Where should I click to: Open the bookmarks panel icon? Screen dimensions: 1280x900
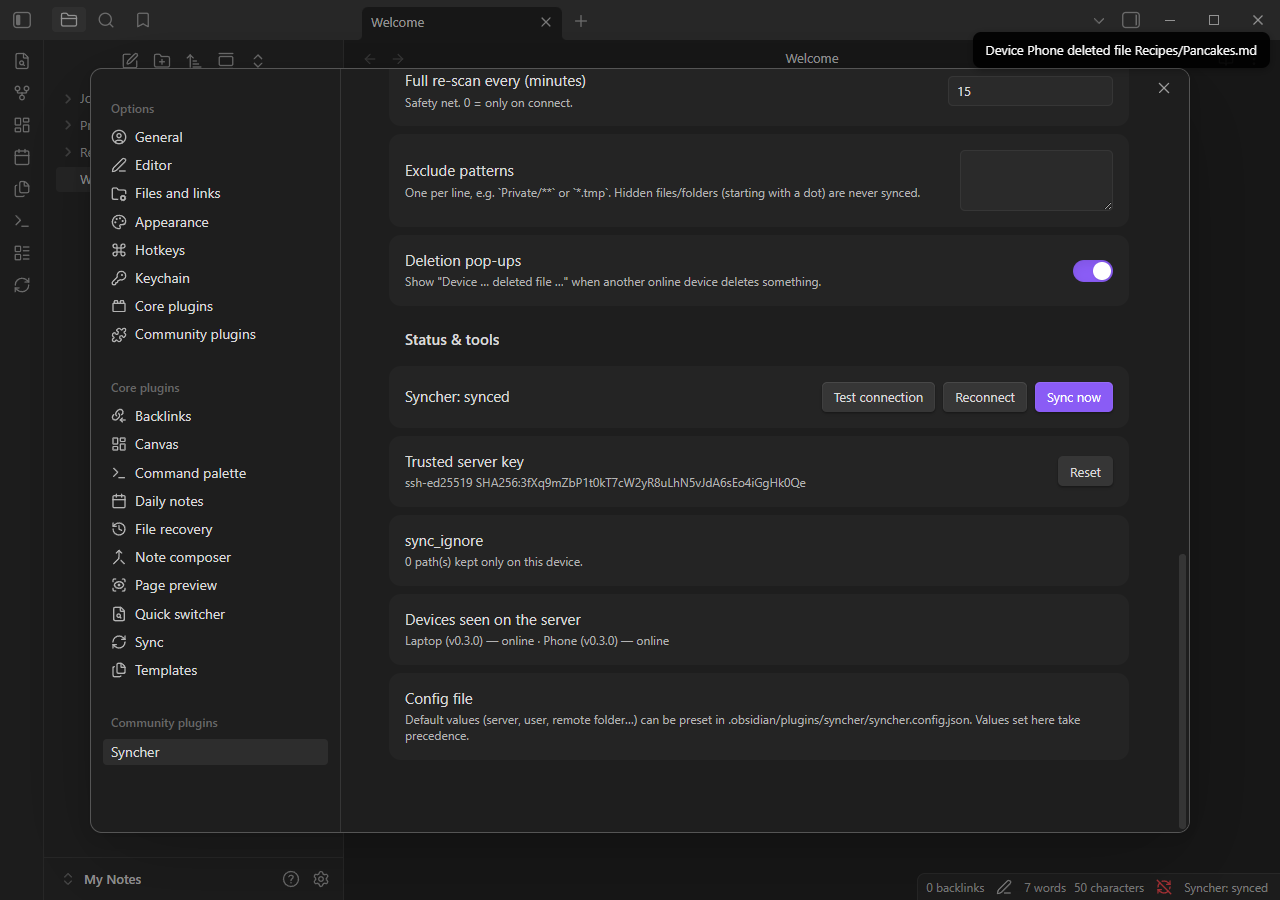(143, 20)
